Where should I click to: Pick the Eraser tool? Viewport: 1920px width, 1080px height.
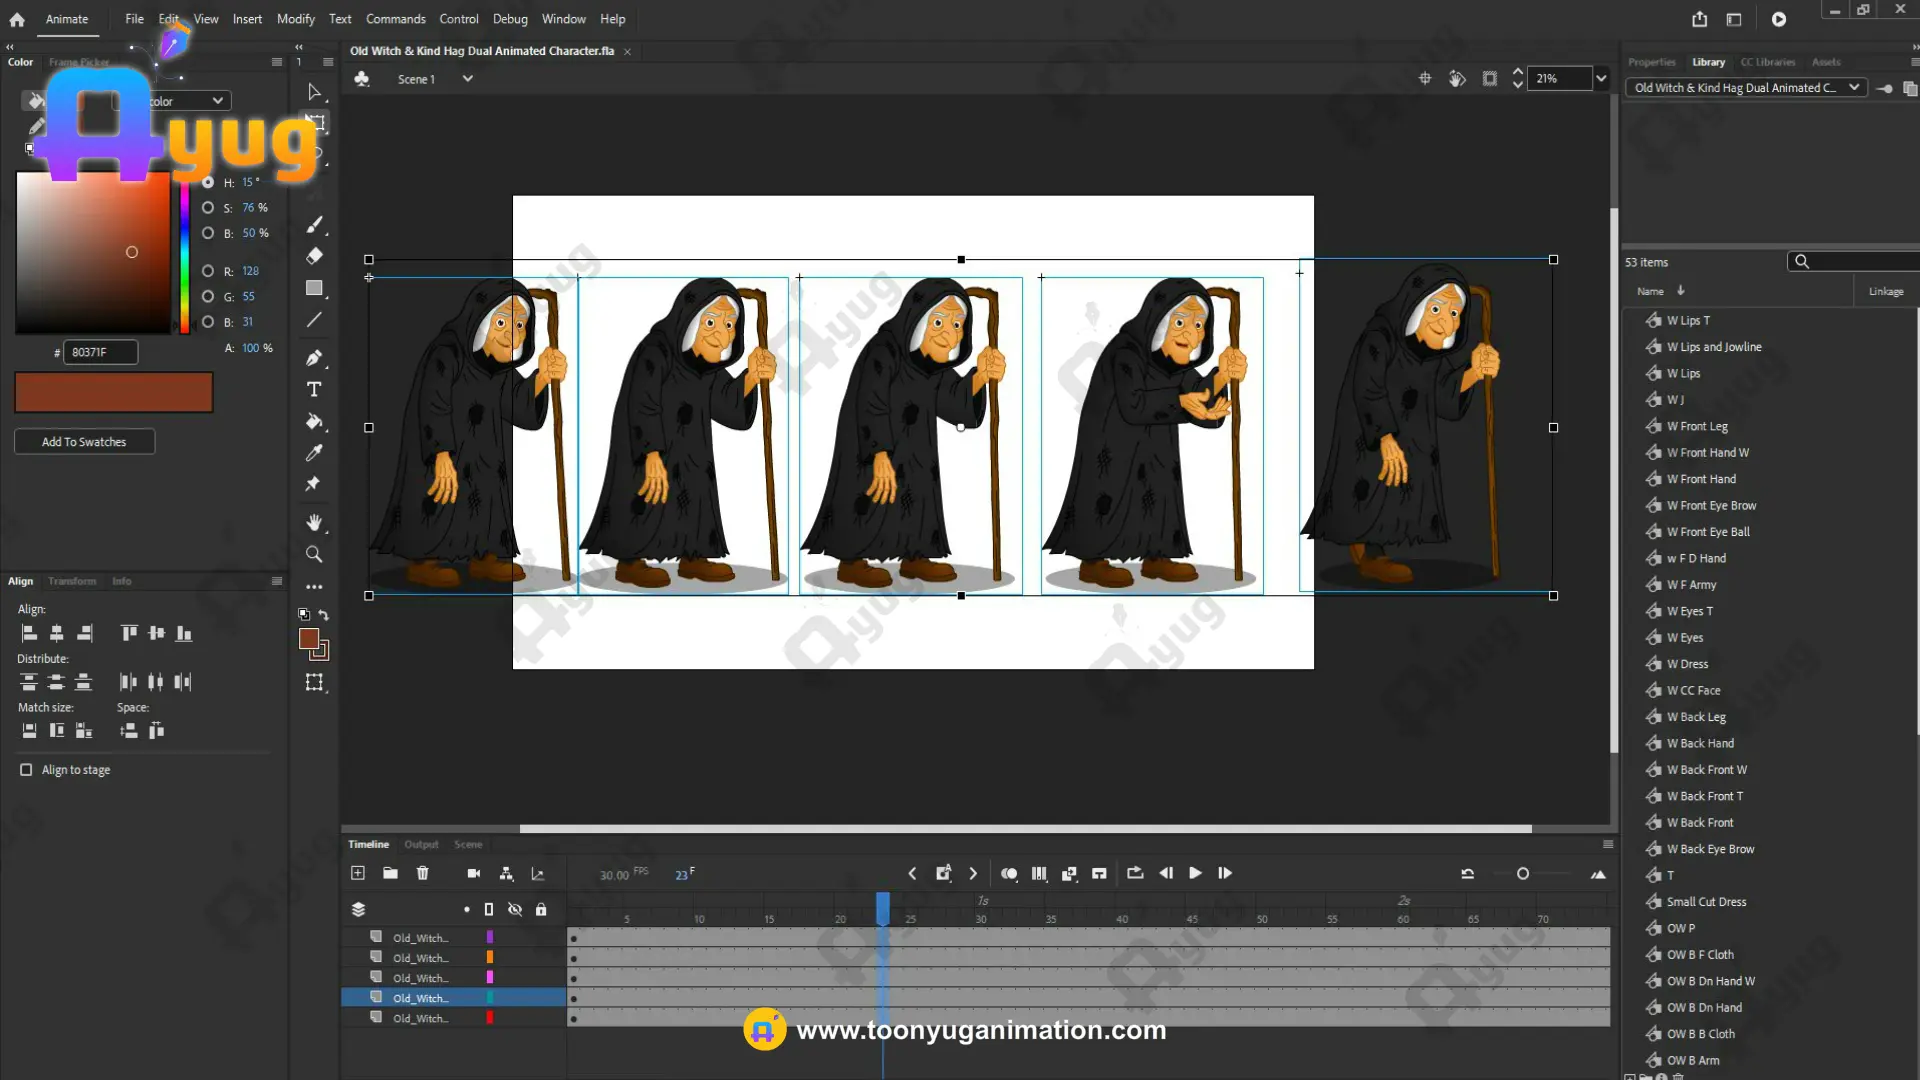tap(314, 256)
